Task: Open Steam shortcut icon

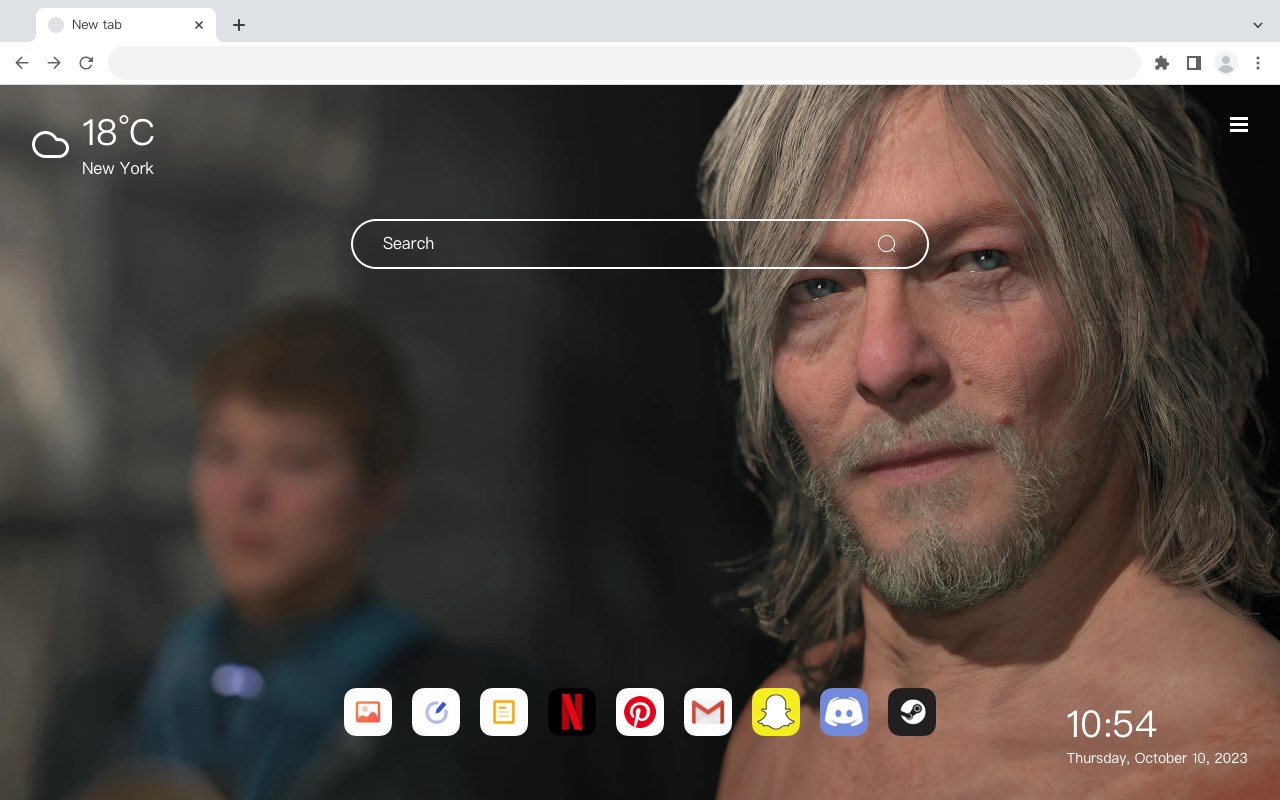Action: (x=912, y=712)
